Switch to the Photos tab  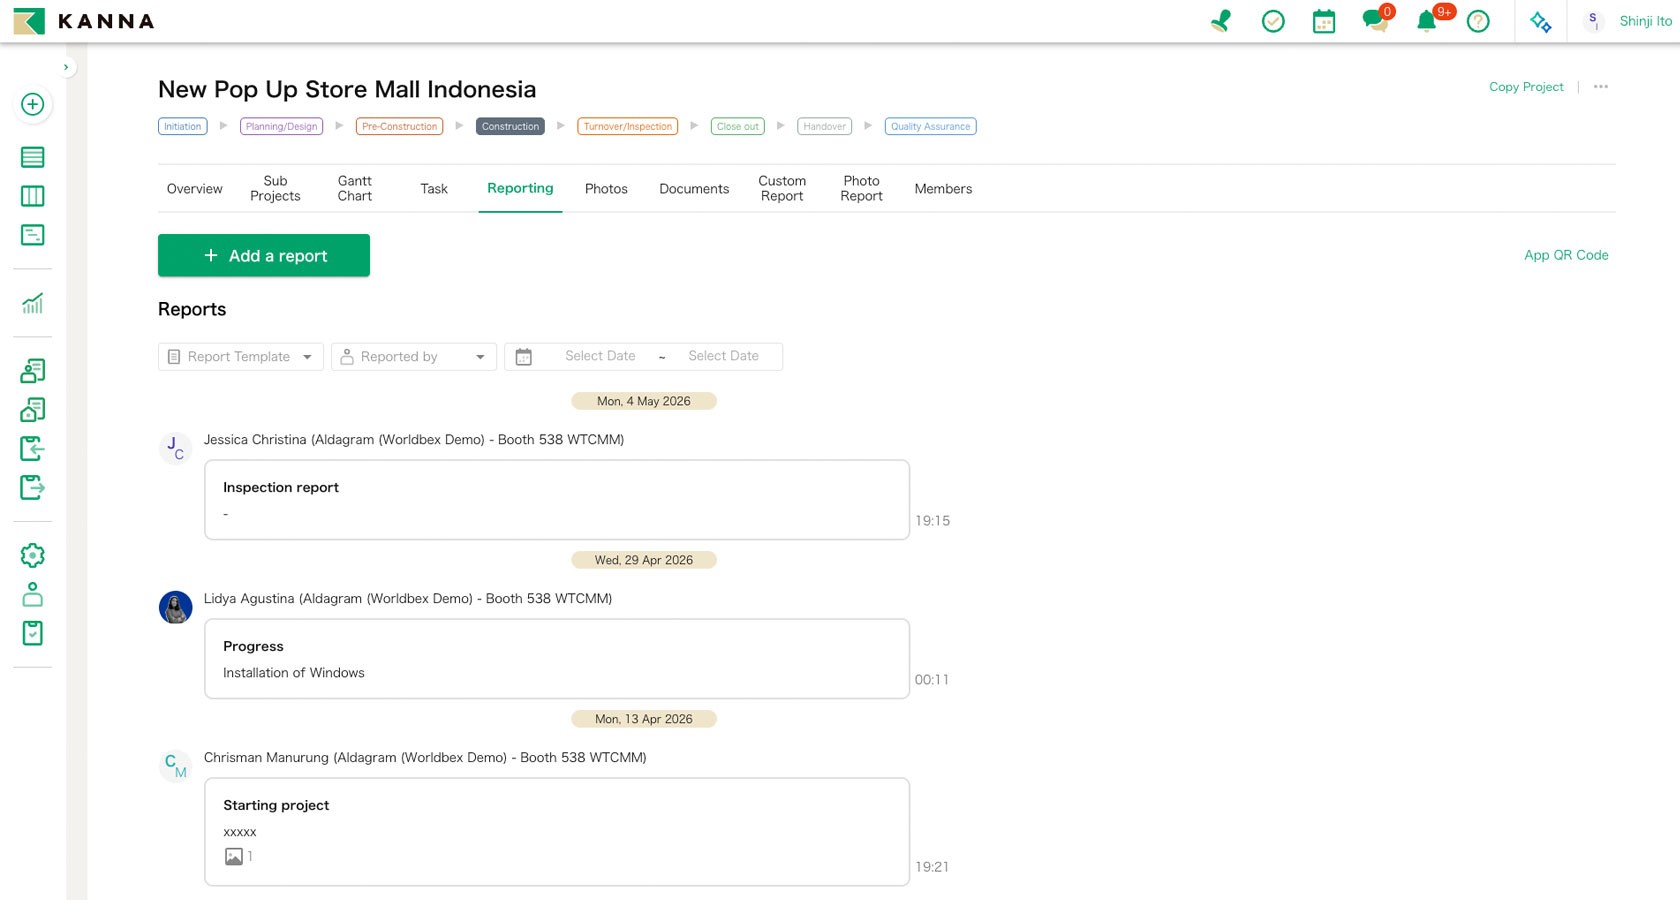(x=606, y=189)
